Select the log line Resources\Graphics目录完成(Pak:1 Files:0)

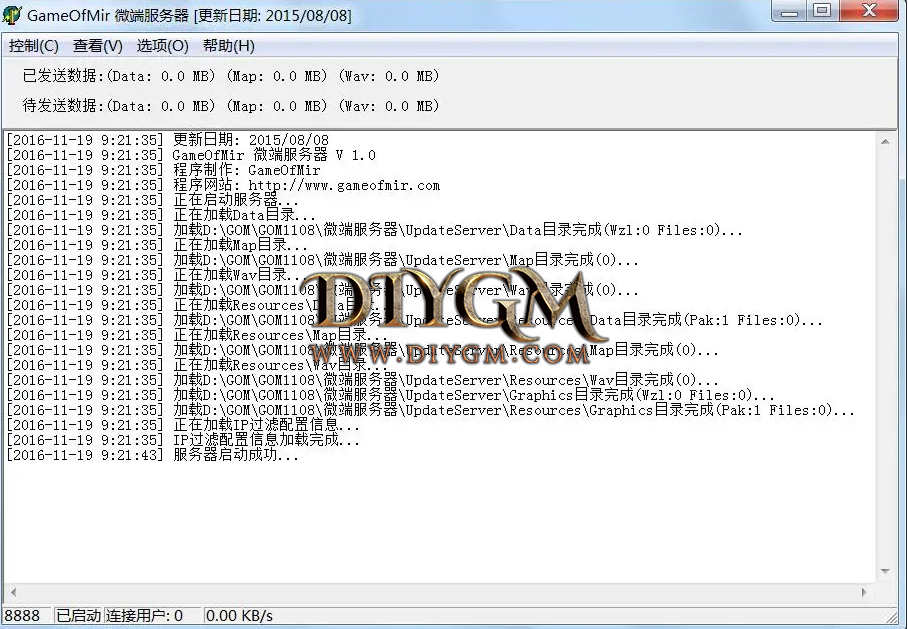[x=430, y=411]
